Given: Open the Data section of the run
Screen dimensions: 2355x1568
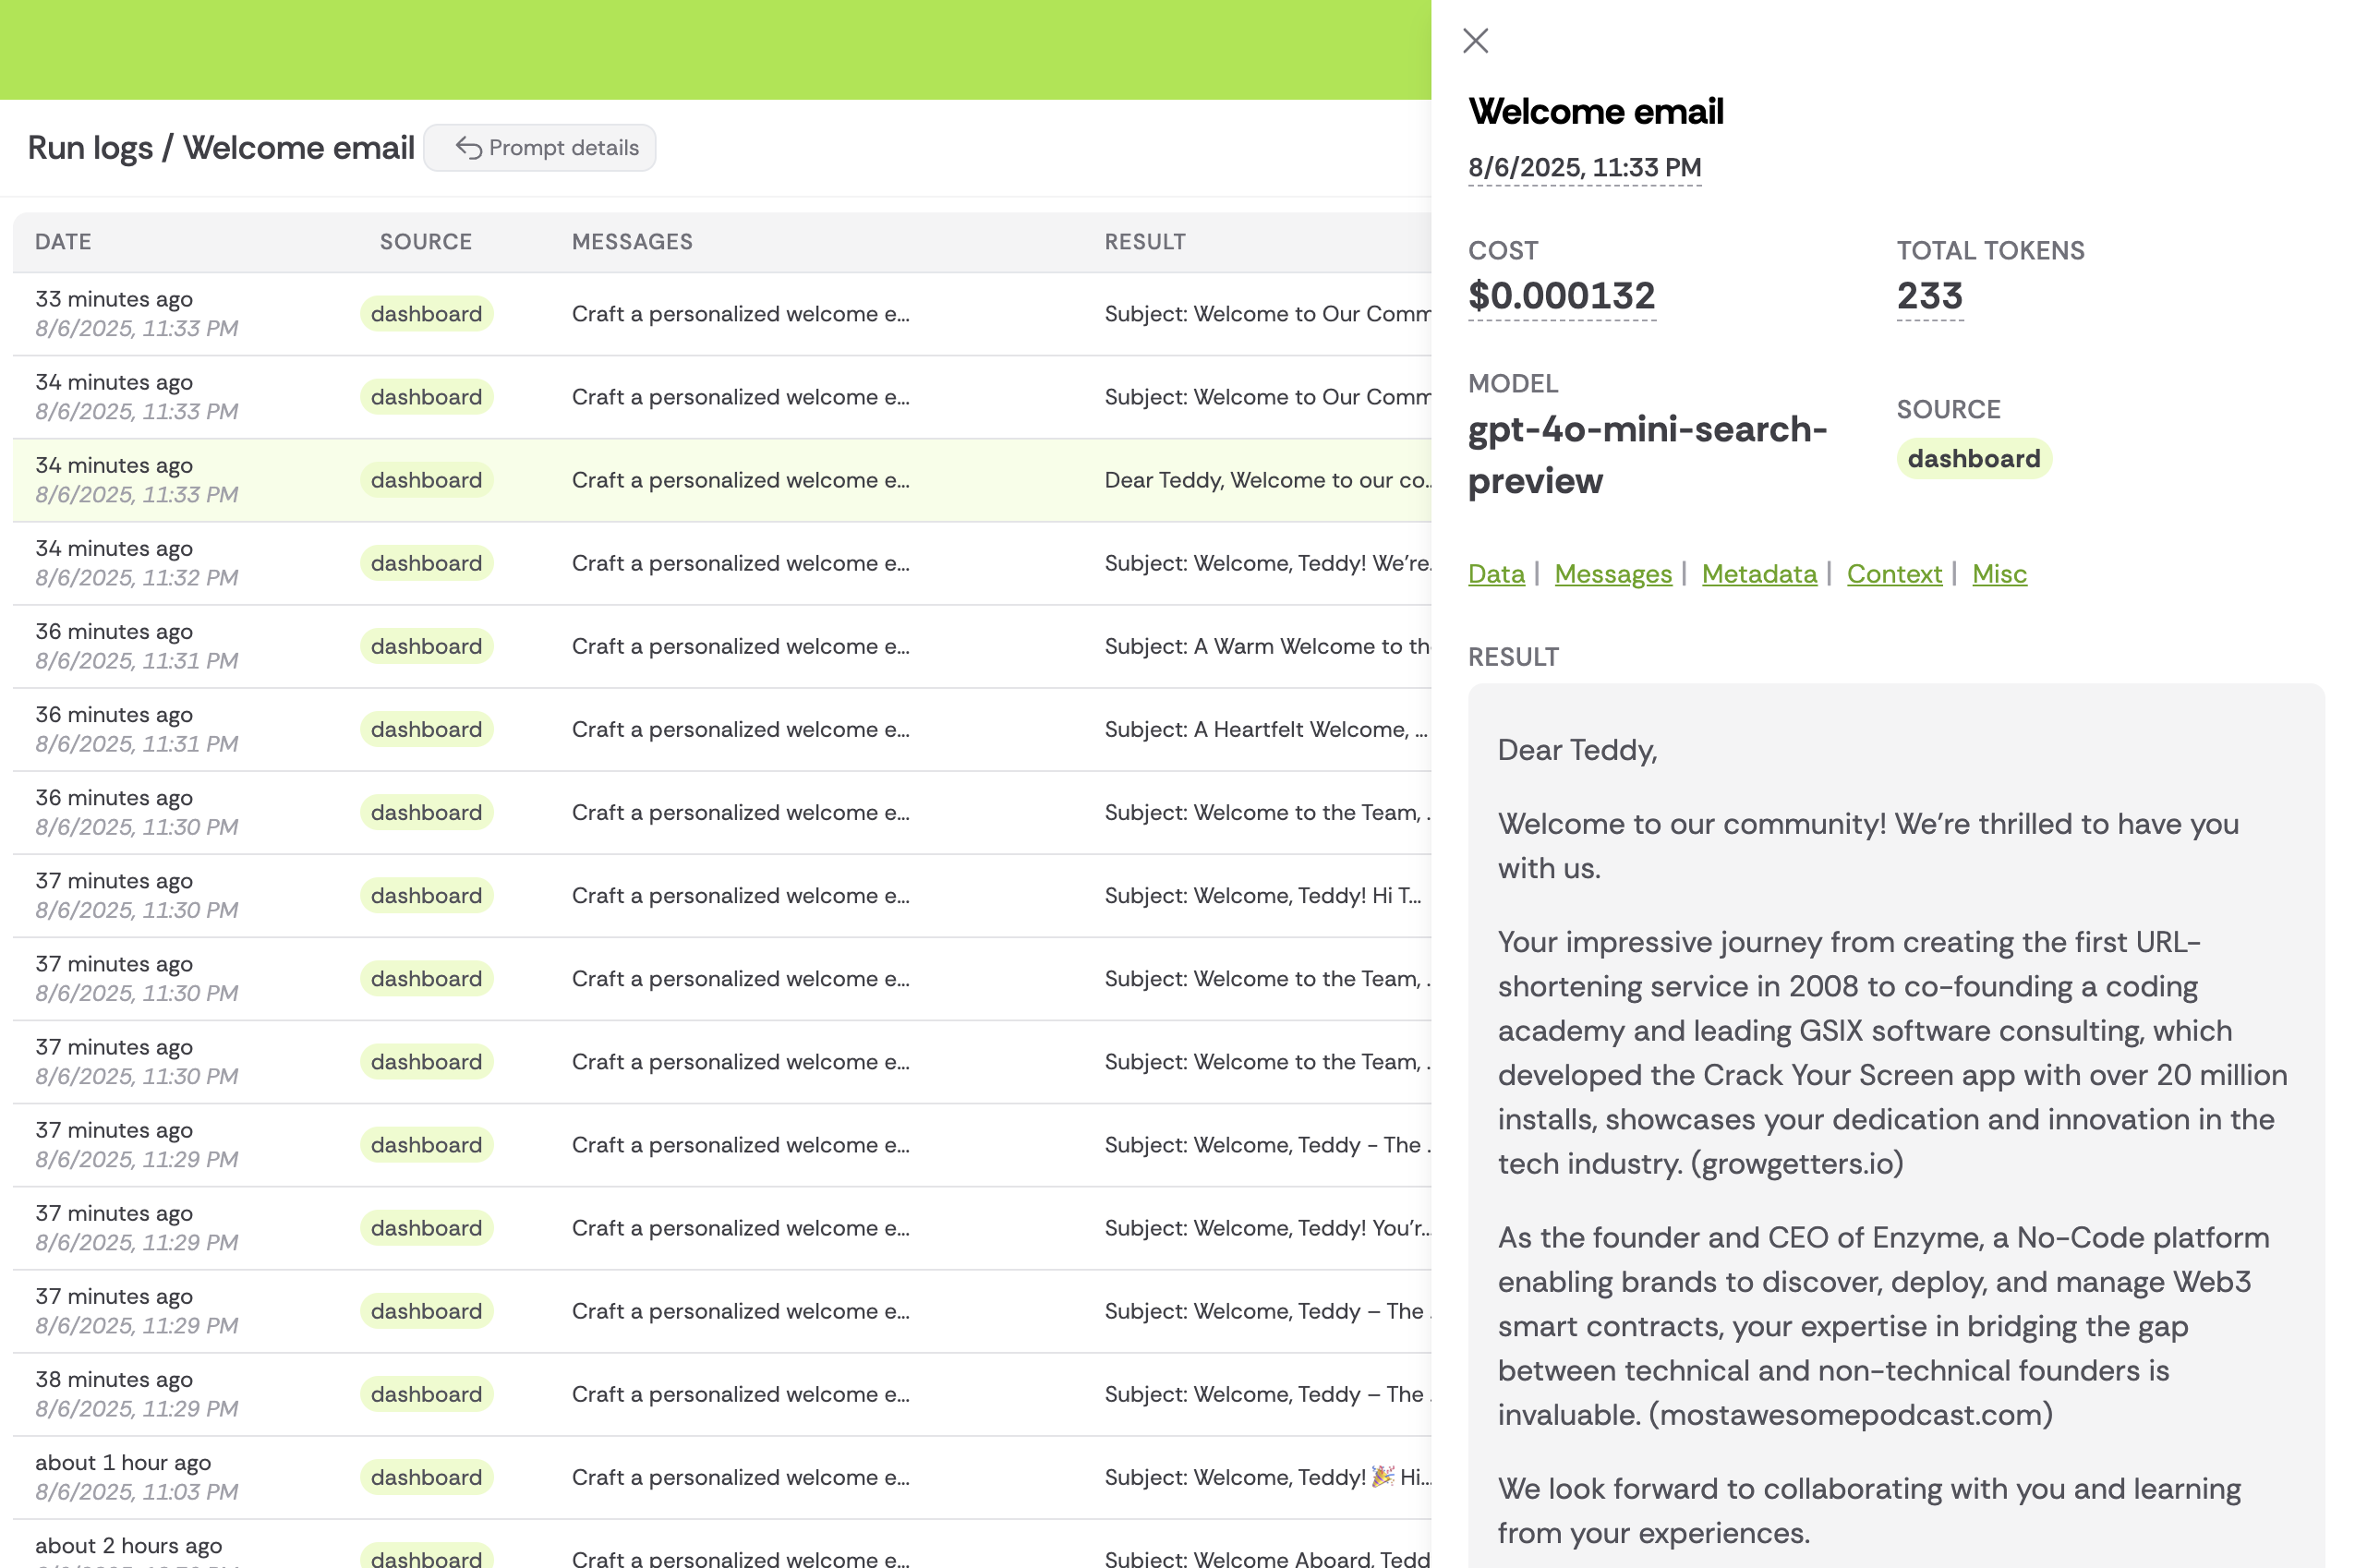Looking at the screenshot, I should coord(1495,573).
